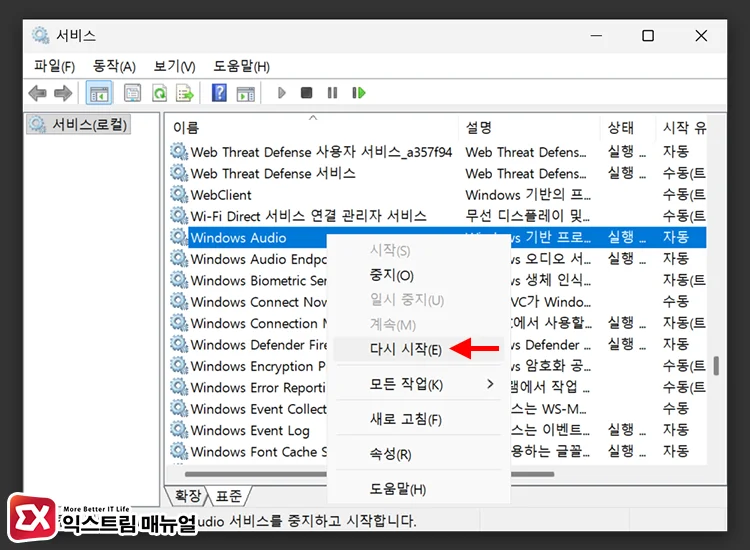The width and height of the screenshot is (750, 550).
Task: Open the 보기(V) menu
Action: point(174,66)
